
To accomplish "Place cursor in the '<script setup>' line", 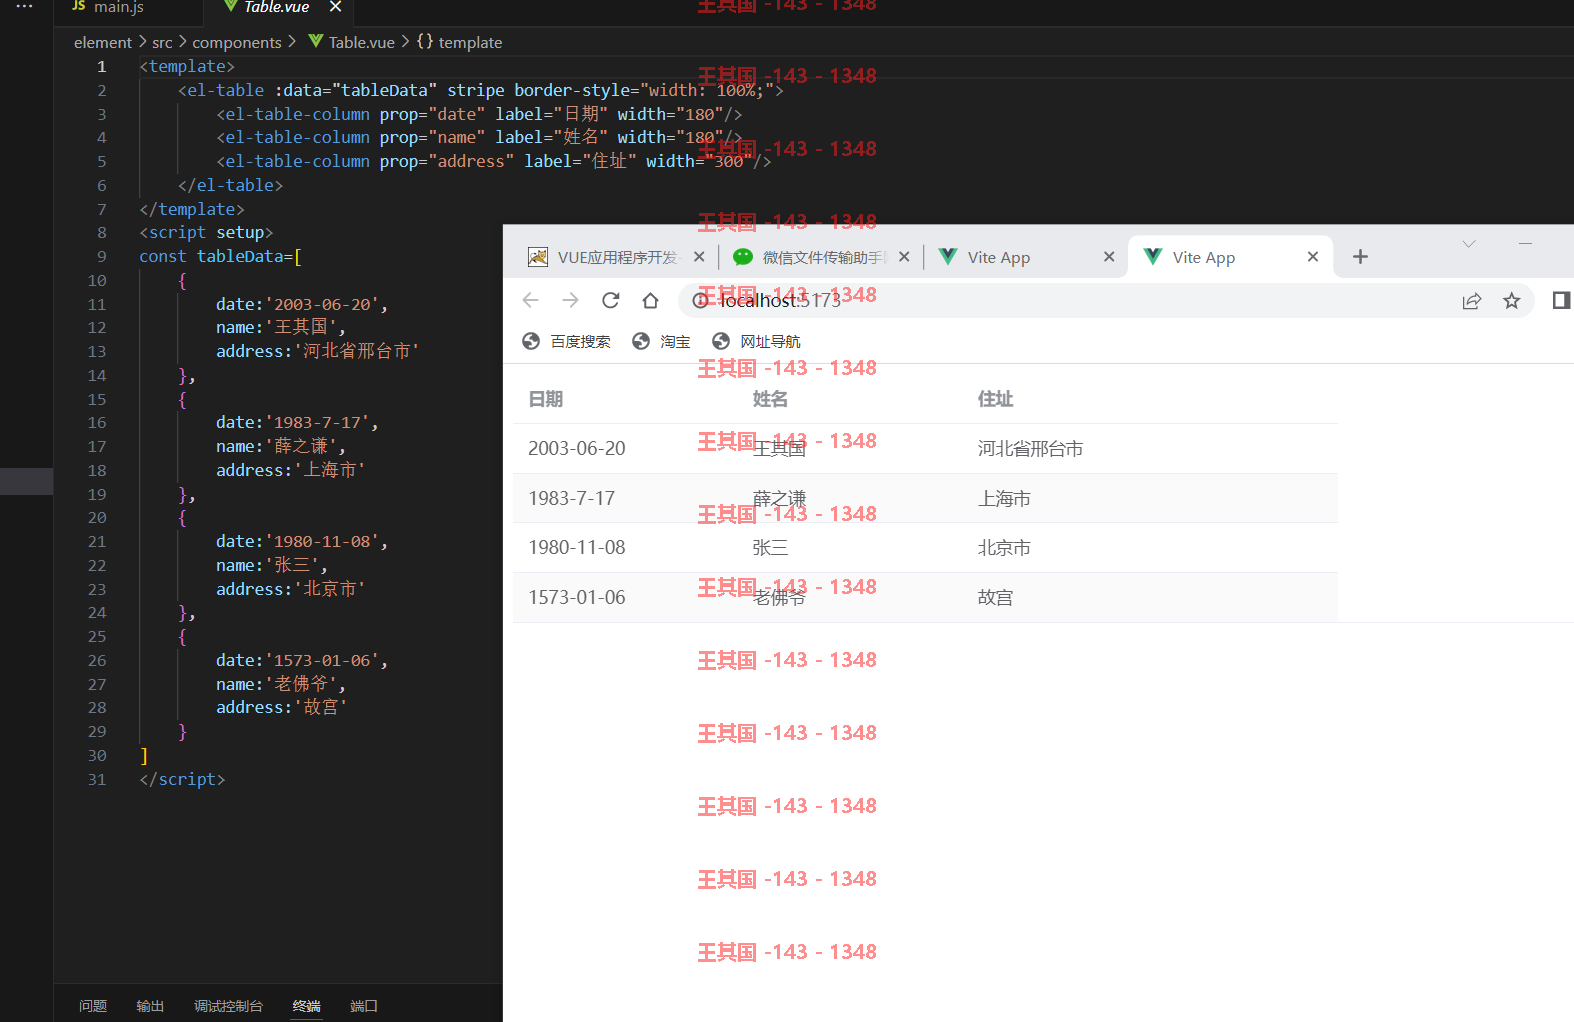I will tap(206, 233).
